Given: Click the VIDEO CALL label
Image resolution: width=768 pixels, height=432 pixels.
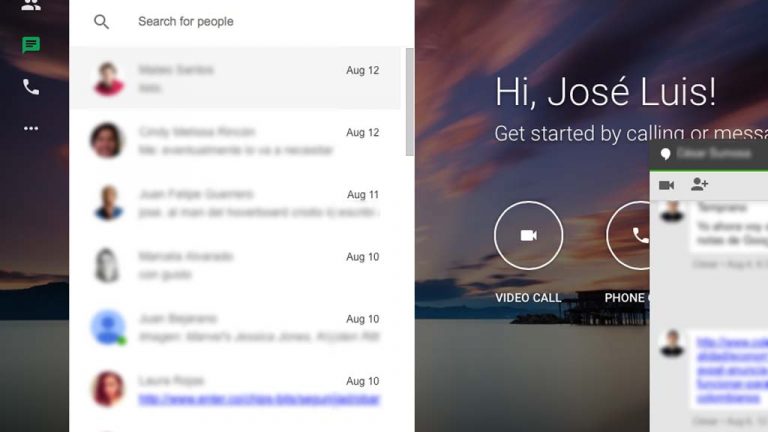Looking at the screenshot, I should 528,298.
